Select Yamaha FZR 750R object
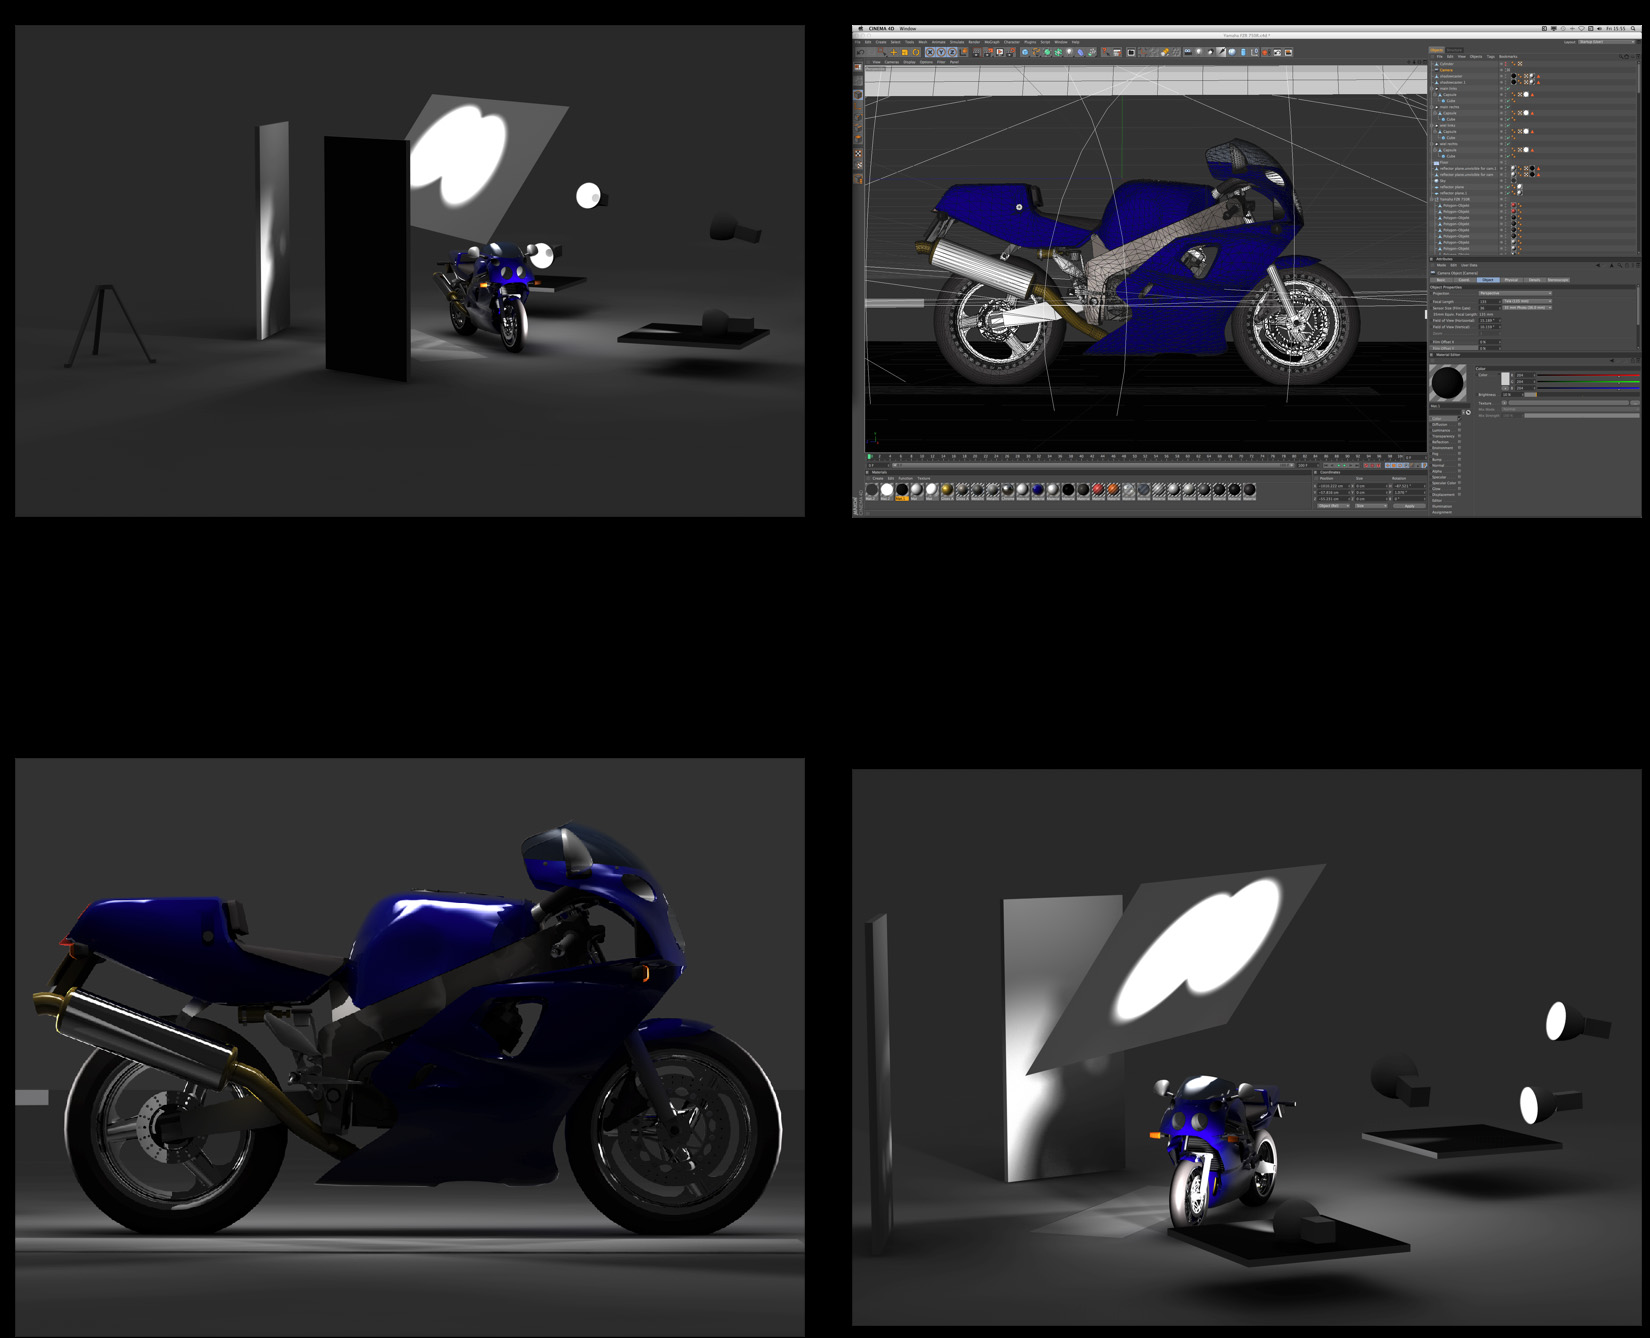Screen dimensions: 1650x1338 point(1455,199)
